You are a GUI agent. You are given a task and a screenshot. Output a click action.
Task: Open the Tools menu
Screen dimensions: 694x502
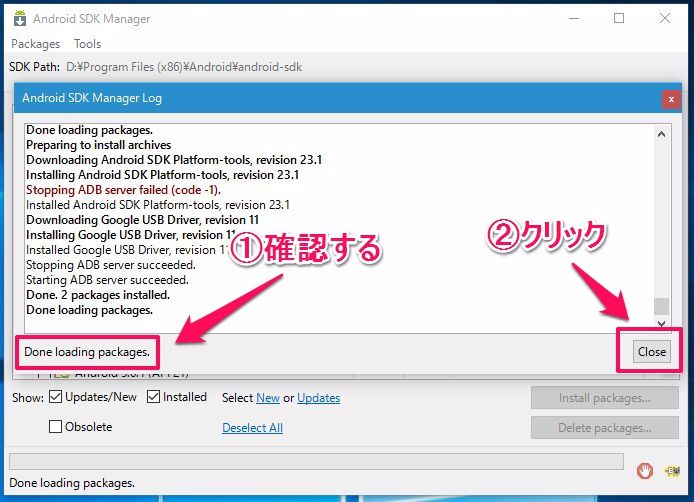(87, 44)
